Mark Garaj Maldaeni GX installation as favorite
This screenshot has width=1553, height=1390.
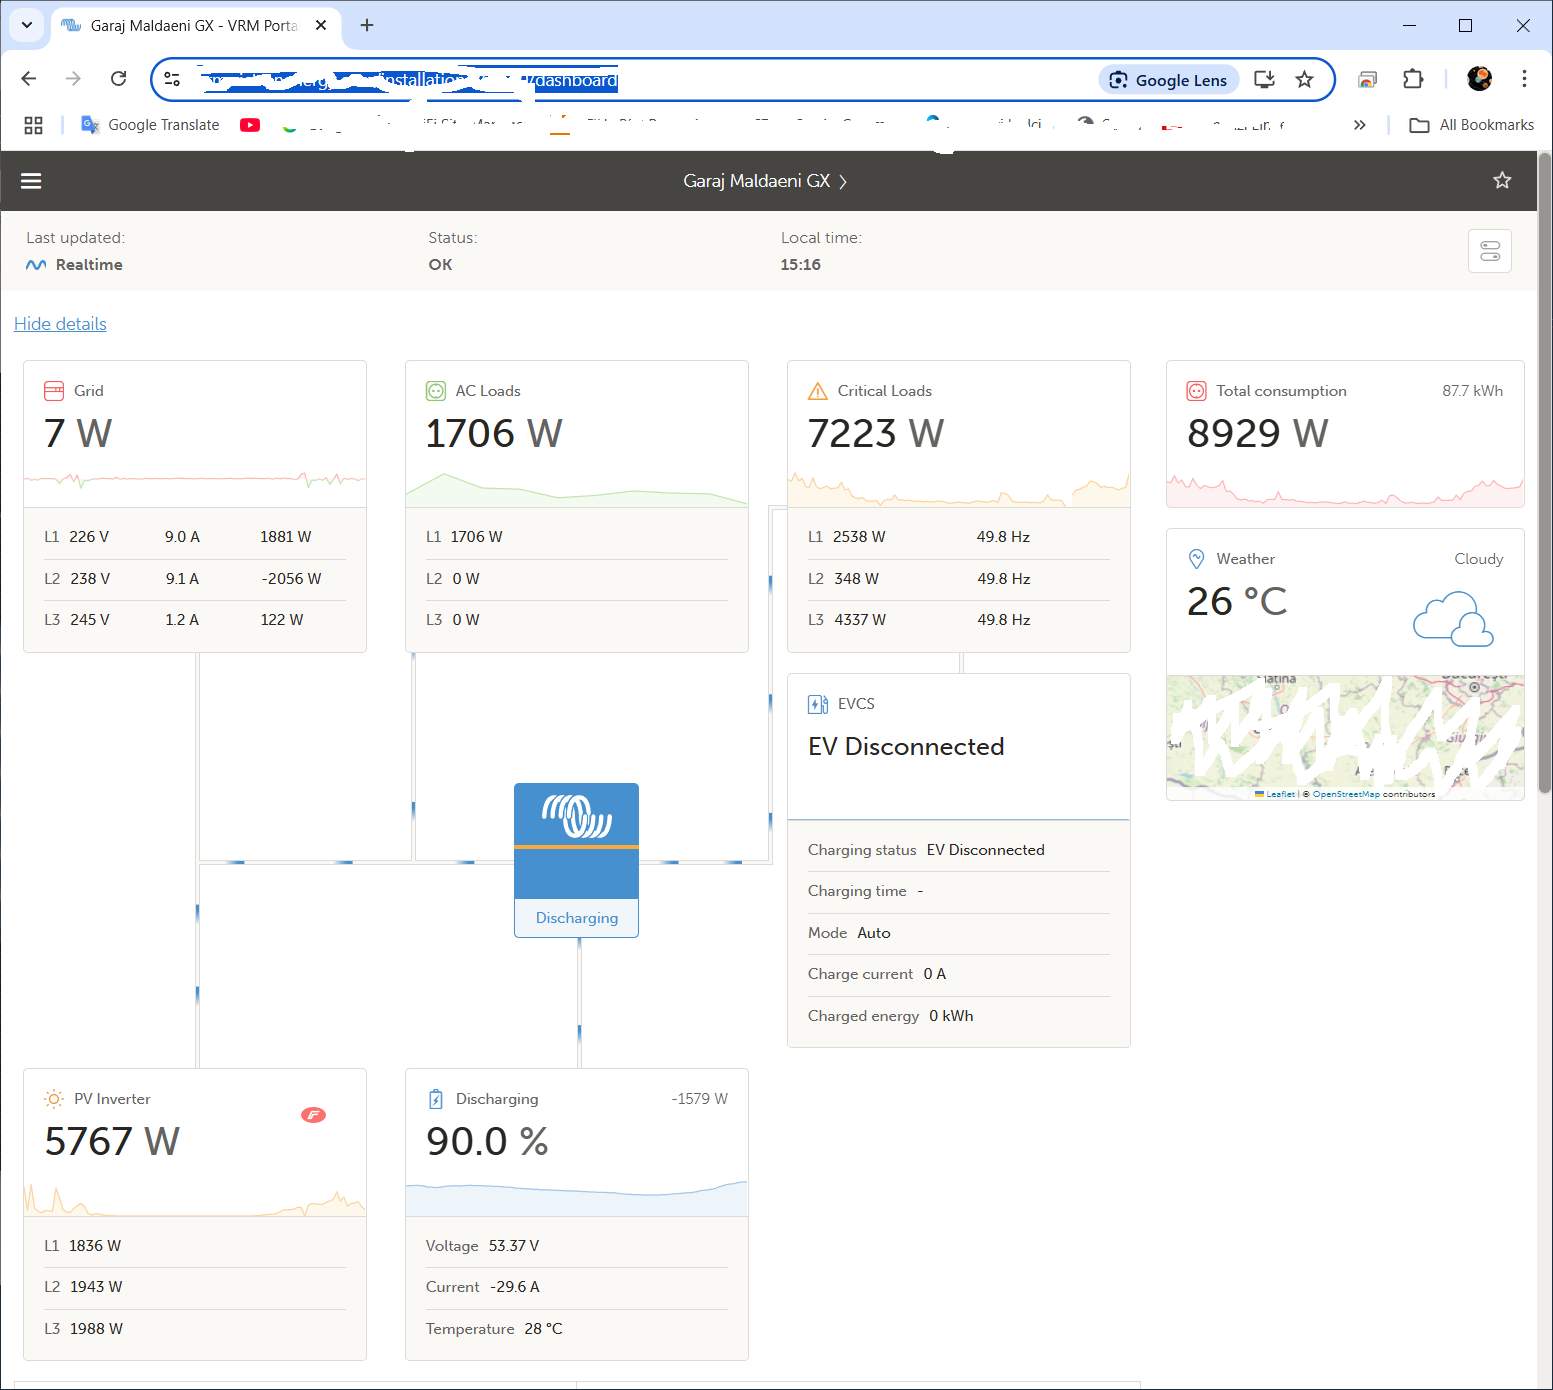(x=1502, y=180)
